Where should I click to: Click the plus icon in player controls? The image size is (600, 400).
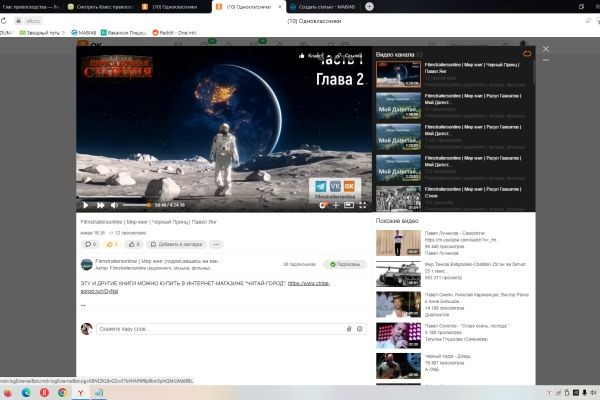coord(336,206)
